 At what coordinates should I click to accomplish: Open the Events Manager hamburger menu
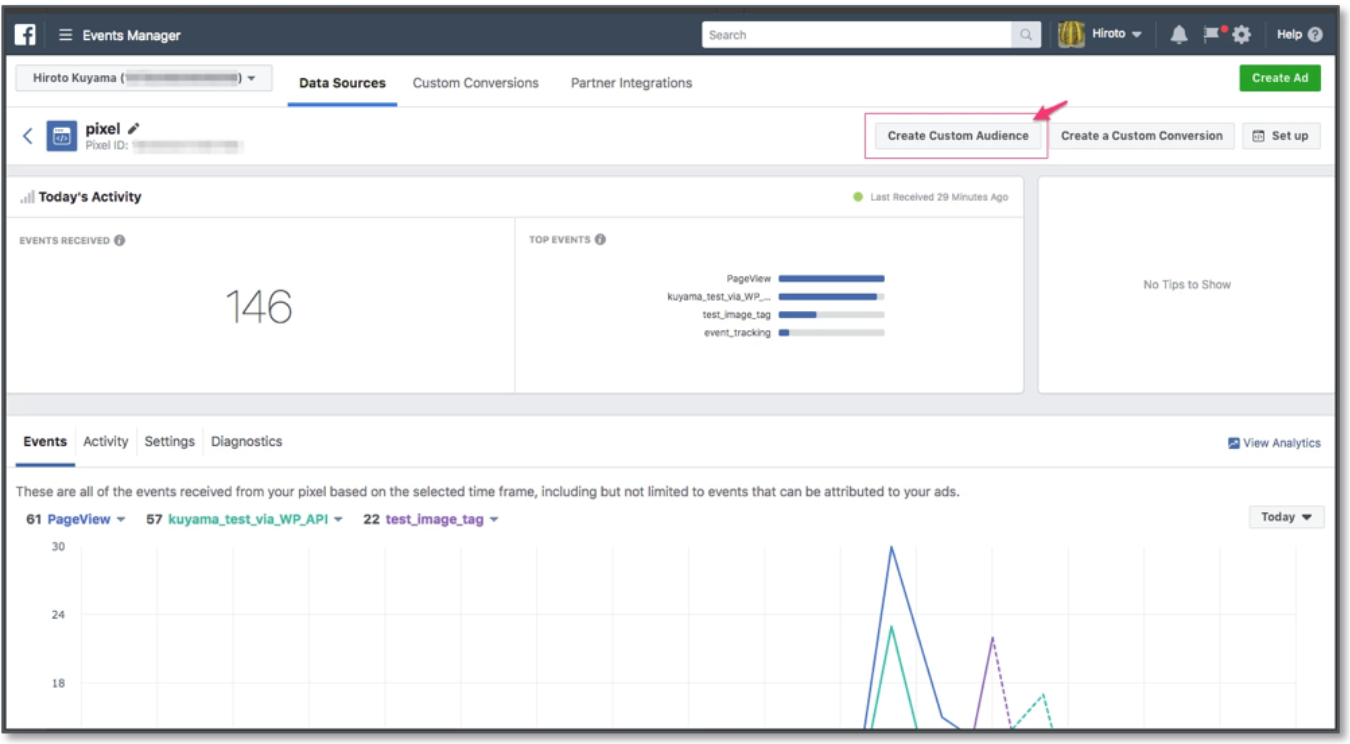point(66,35)
